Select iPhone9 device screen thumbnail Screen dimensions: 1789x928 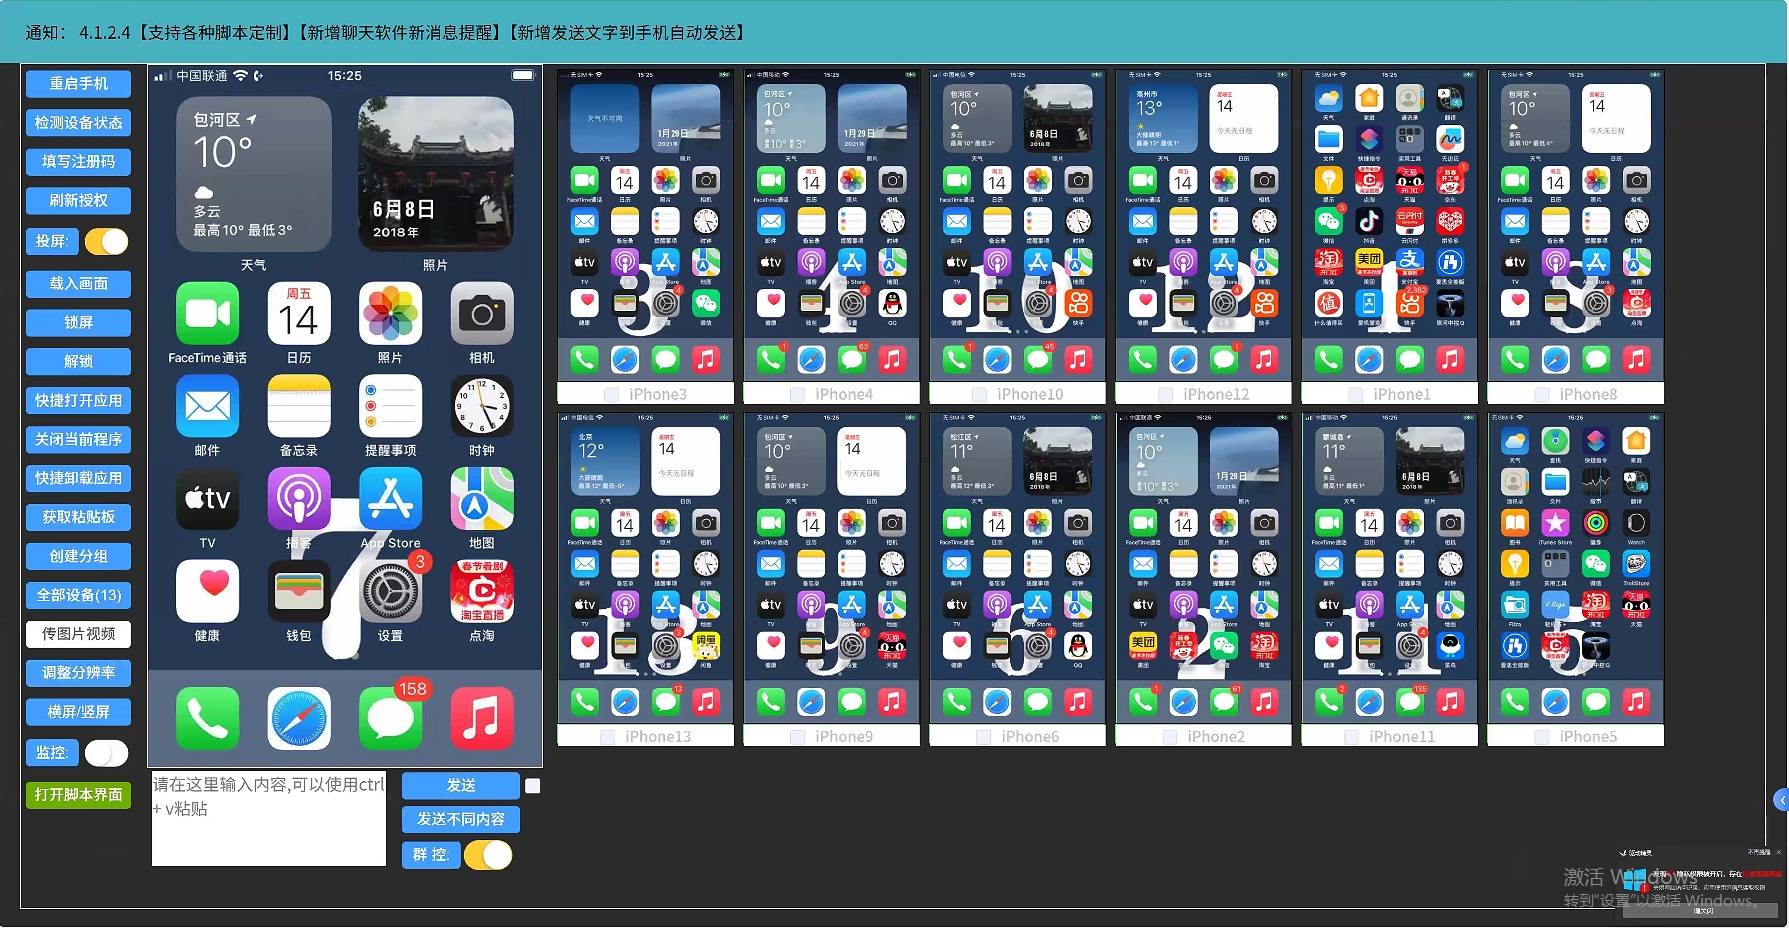pyautogui.click(x=831, y=567)
